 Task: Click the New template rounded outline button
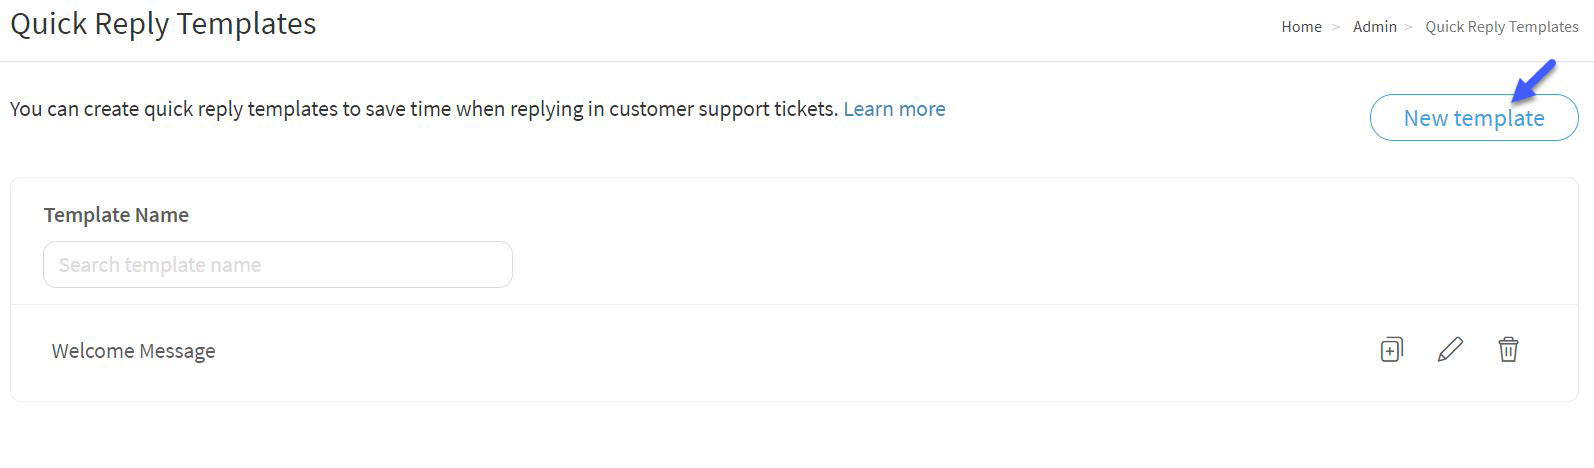1474,118
